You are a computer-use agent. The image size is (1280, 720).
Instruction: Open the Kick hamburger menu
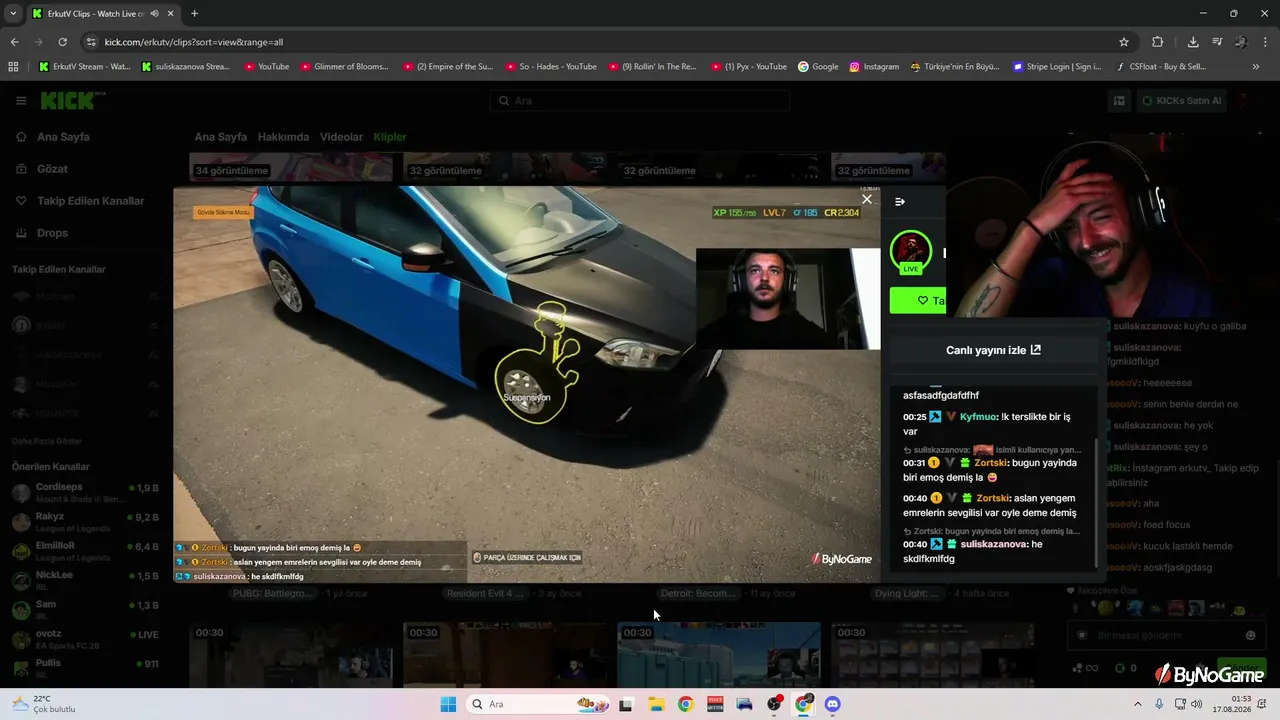point(21,101)
